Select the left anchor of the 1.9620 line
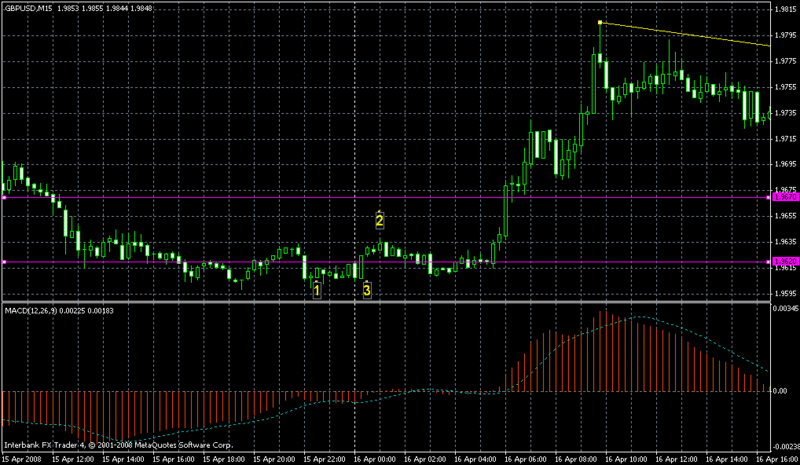800x465 pixels. (x=4, y=262)
